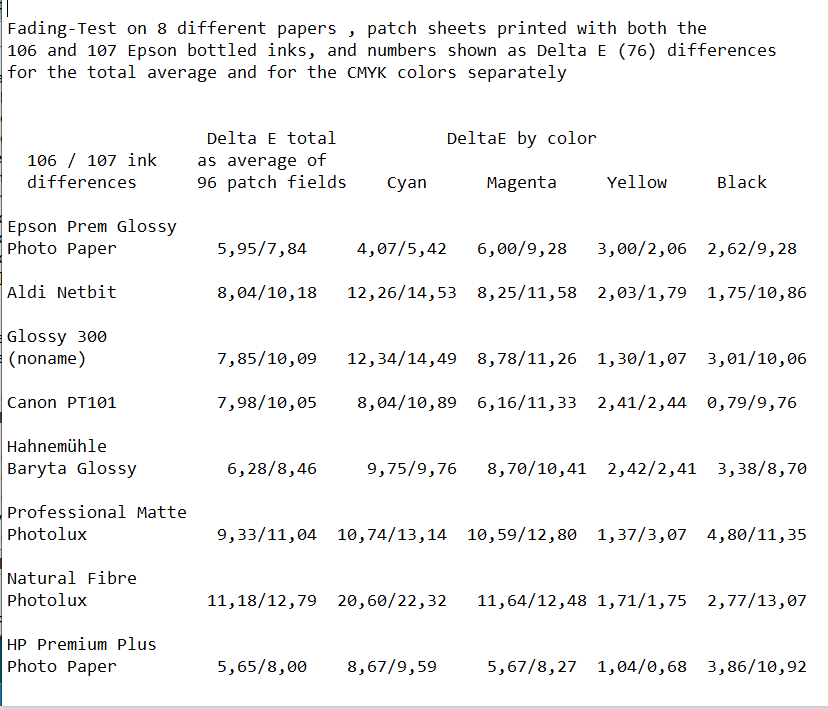The height and width of the screenshot is (709, 828).
Task: Click the 'Aldi Netbit' paper name
Action: 61,292
